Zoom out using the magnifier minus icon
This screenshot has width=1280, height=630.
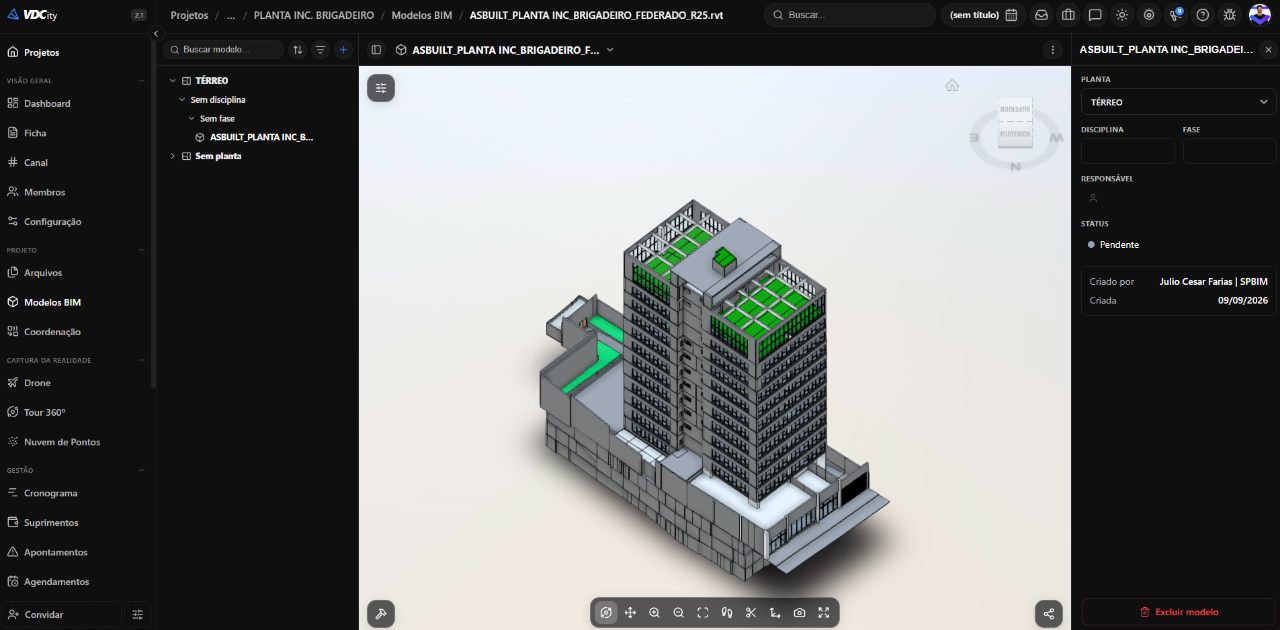pyautogui.click(x=678, y=613)
